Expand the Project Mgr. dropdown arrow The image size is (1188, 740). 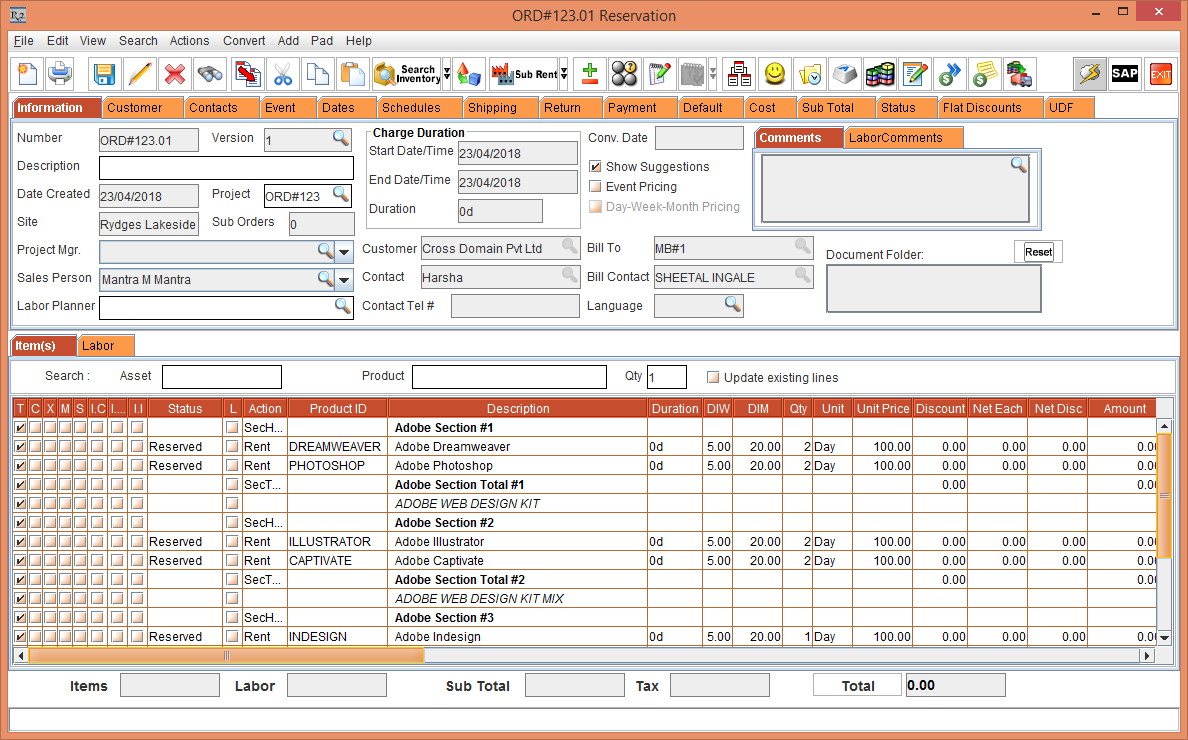344,251
